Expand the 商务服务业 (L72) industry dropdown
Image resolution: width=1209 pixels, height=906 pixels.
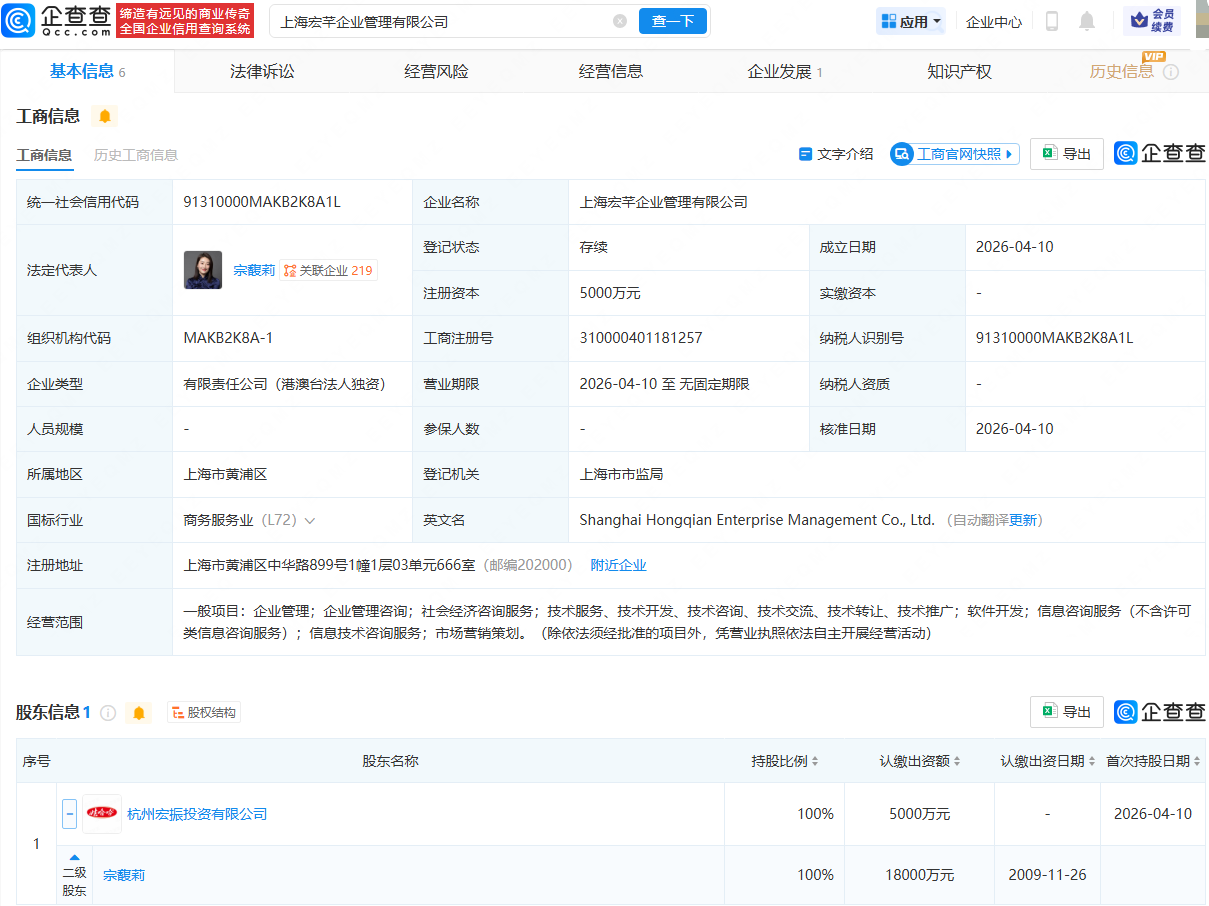coord(310,520)
